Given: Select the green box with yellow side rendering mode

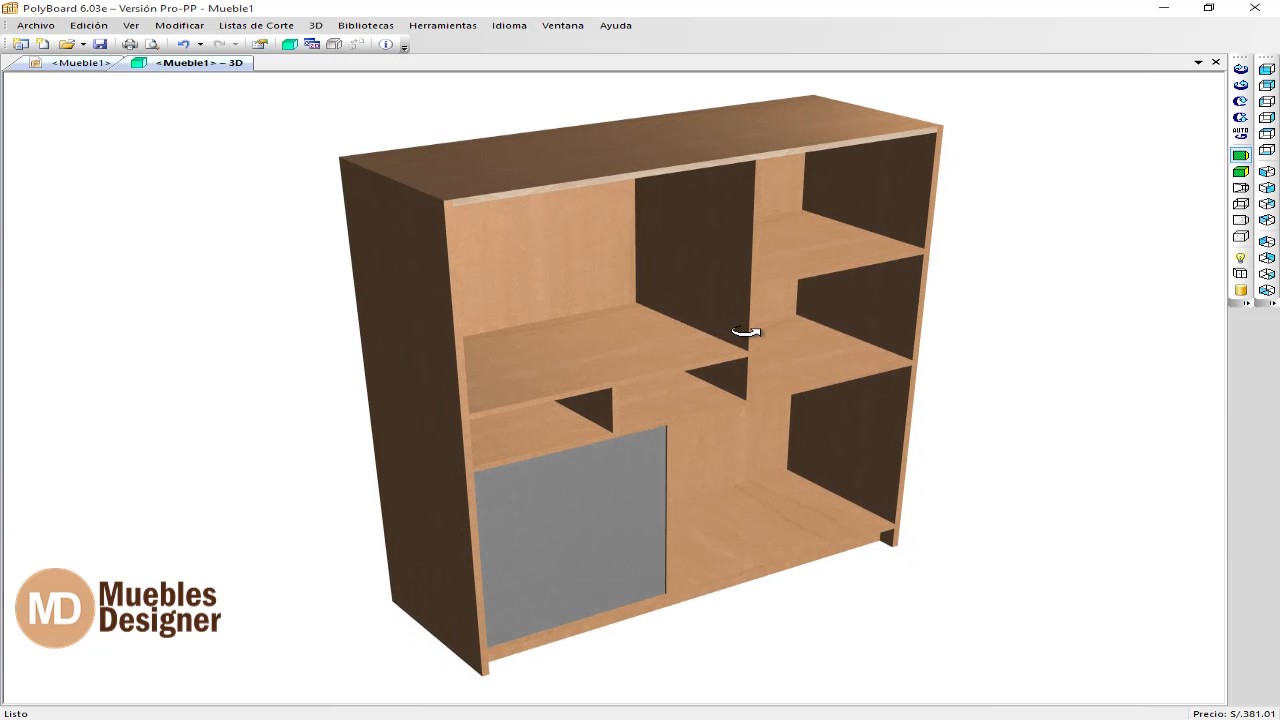Looking at the screenshot, I should [1241, 172].
